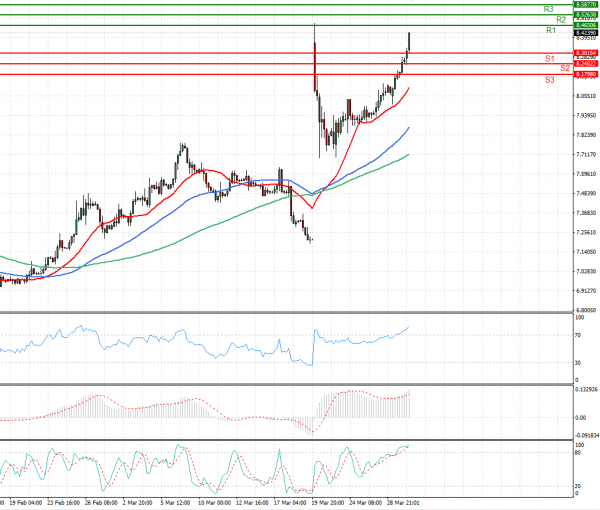Click the S2 support label
This screenshot has width=600, height=510.
(x=565, y=68)
